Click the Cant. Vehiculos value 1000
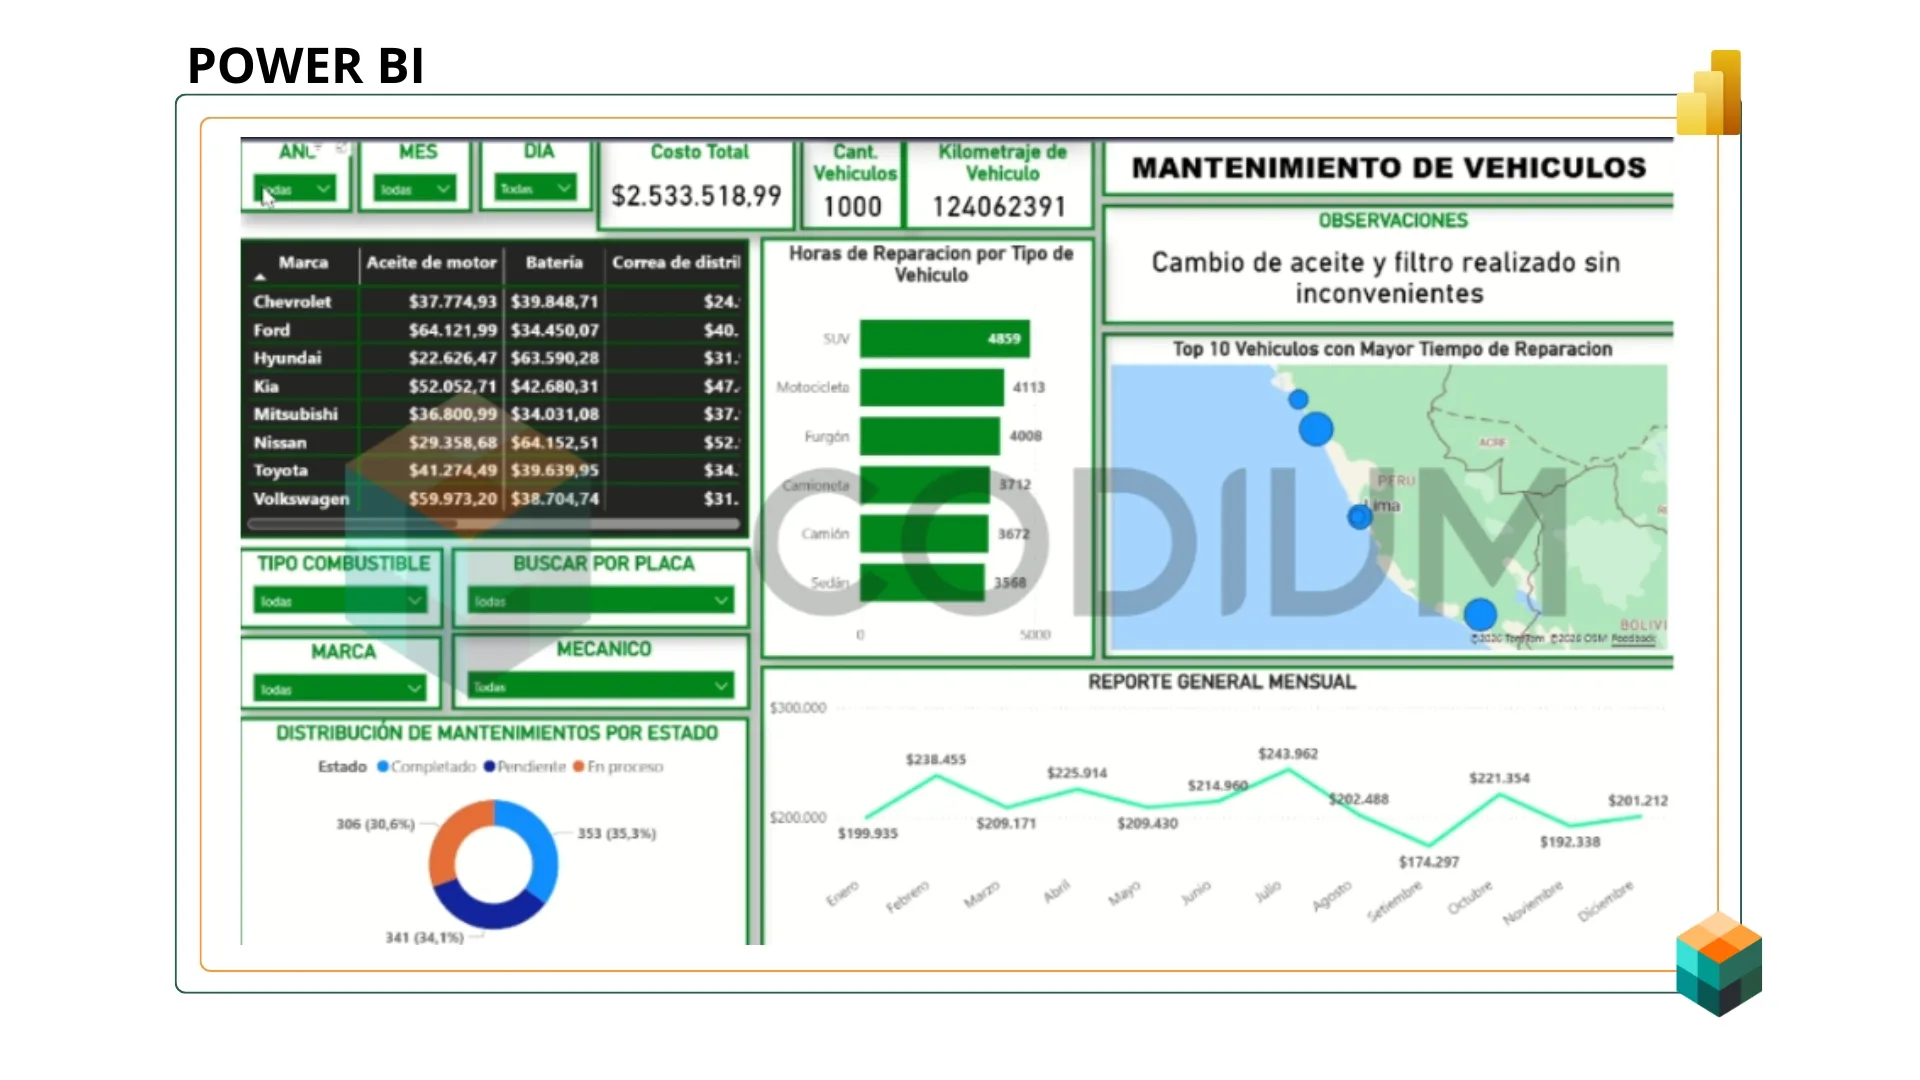 tap(852, 207)
